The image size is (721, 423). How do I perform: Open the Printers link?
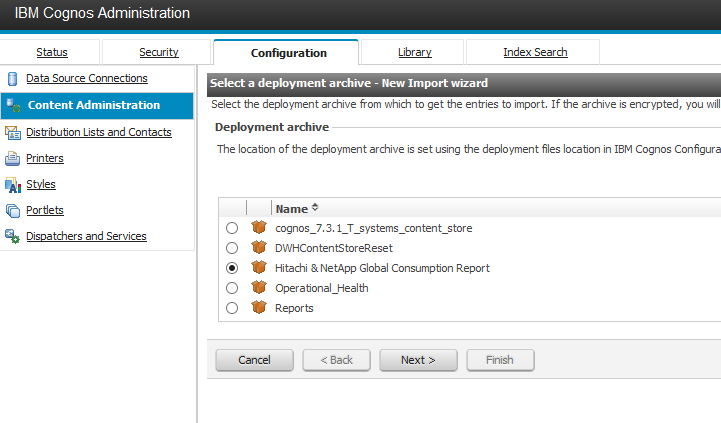coord(45,158)
